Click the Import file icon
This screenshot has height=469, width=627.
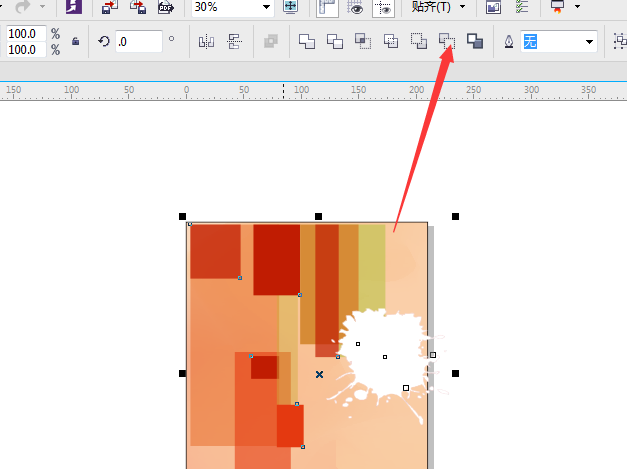pyautogui.click(x=109, y=7)
